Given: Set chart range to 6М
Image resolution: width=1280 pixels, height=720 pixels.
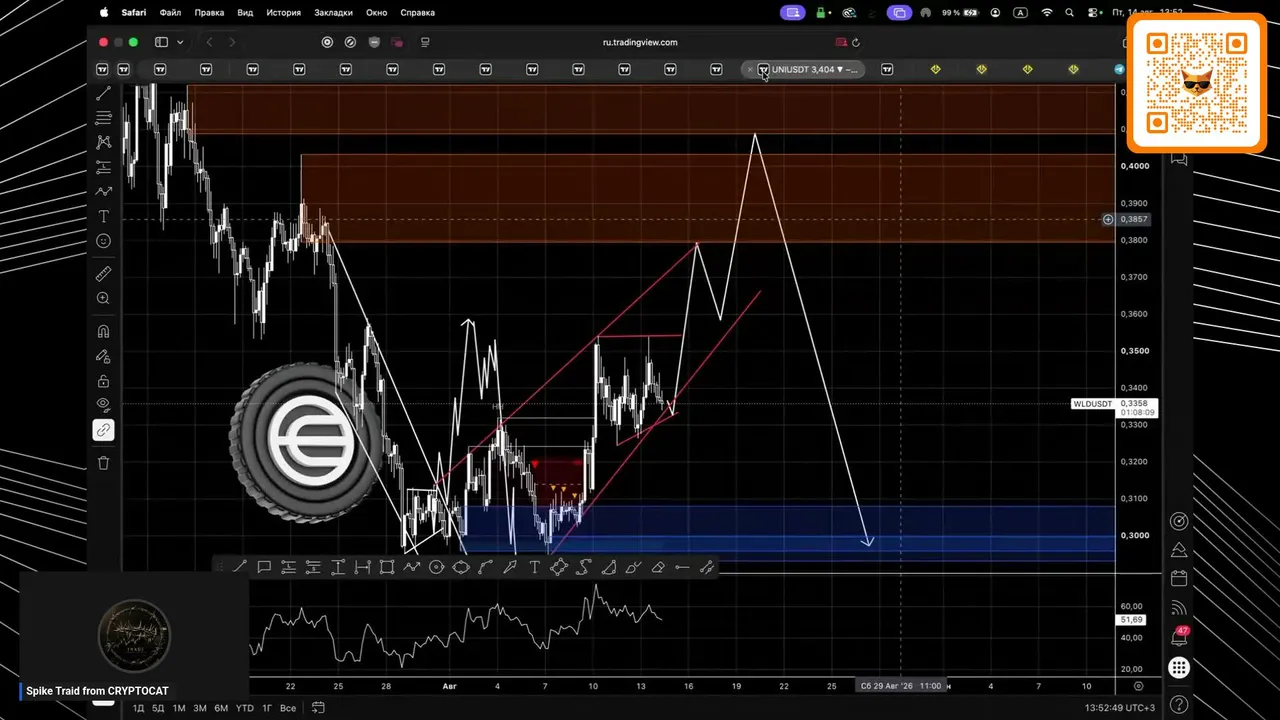Looking at the screenshot, I should [221, 708].
